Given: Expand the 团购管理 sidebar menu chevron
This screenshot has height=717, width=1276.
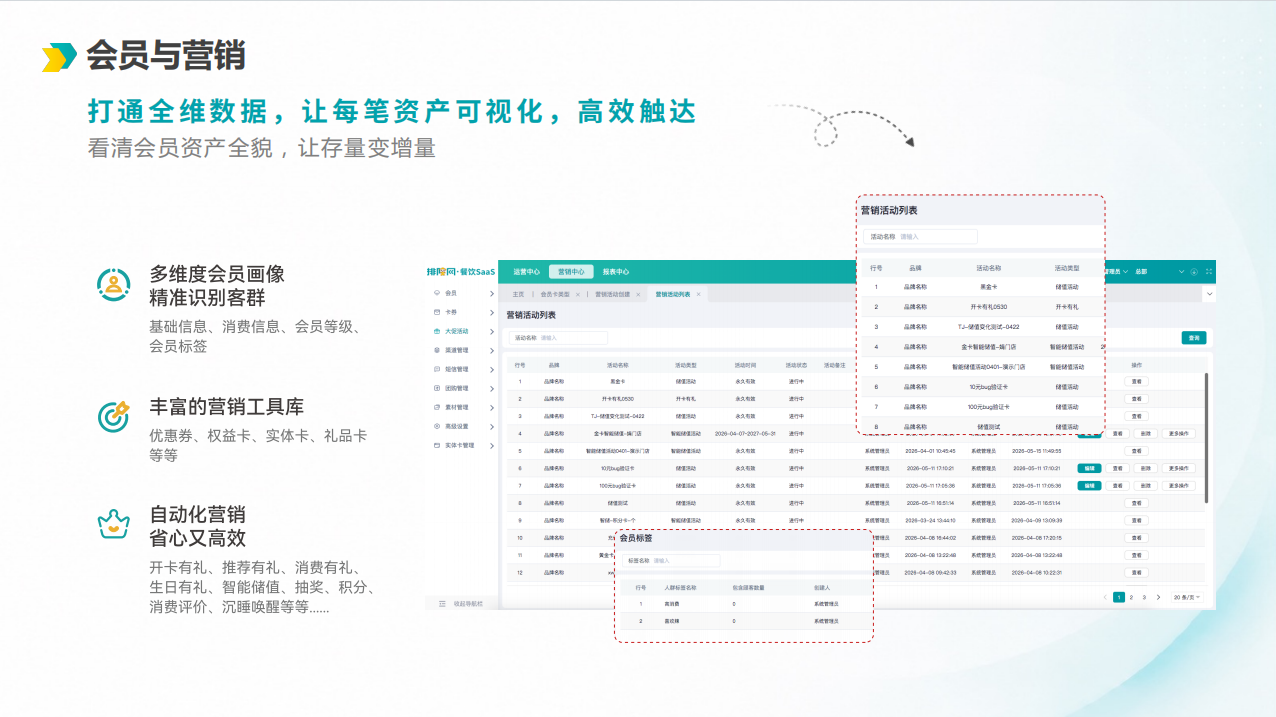Looking at the screenshot, I should coord(492,388).
